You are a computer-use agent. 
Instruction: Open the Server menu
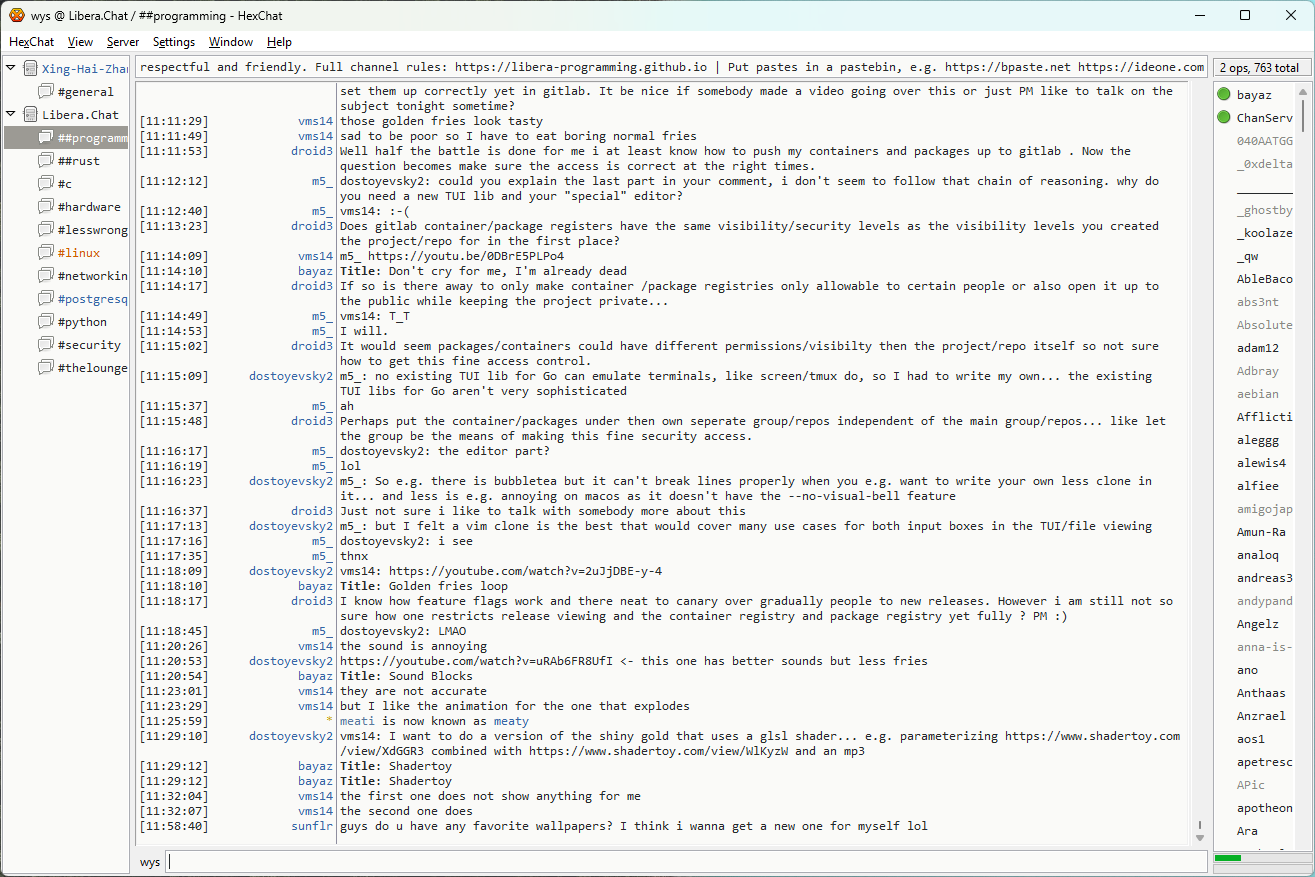pyautogui.click(x=123, y=42)
